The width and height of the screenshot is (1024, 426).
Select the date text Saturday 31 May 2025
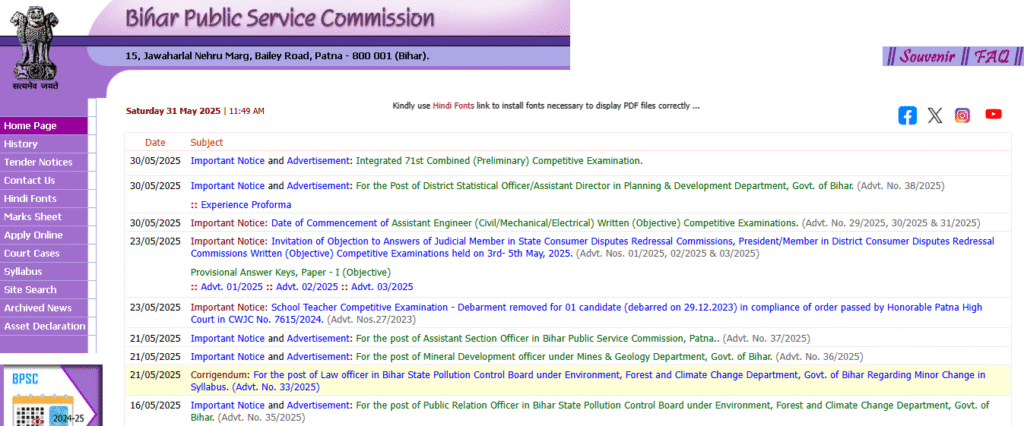(174, 111)
